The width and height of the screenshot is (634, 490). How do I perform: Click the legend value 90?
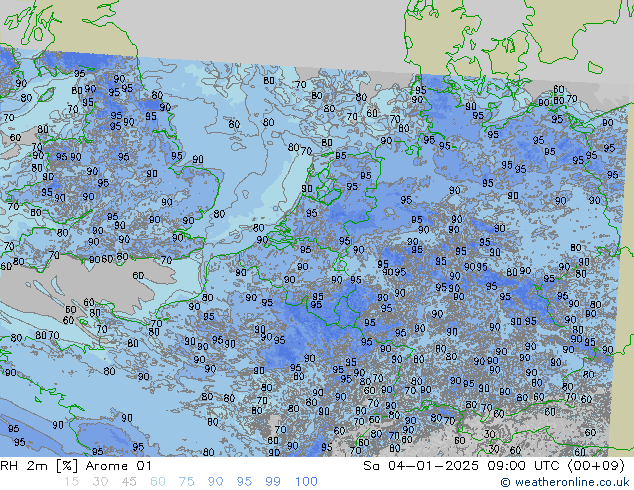(215, 482)
